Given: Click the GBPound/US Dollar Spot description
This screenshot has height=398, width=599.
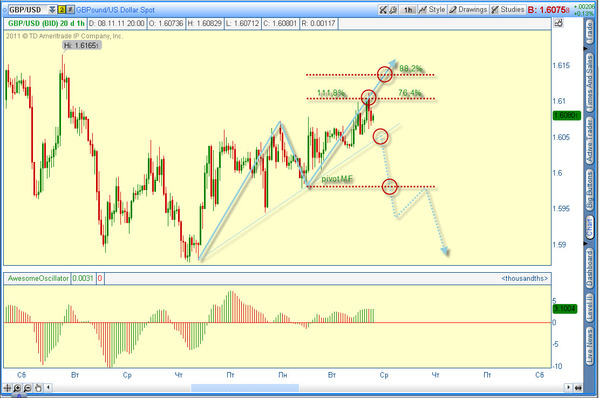Looking at the screenshot, I should (115, 10).
